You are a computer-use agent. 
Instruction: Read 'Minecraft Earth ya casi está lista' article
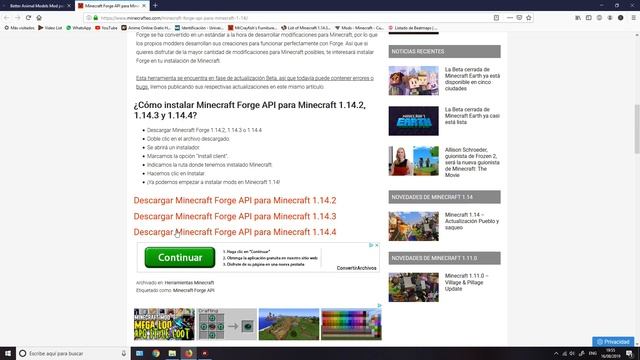(x=472, y=116)
